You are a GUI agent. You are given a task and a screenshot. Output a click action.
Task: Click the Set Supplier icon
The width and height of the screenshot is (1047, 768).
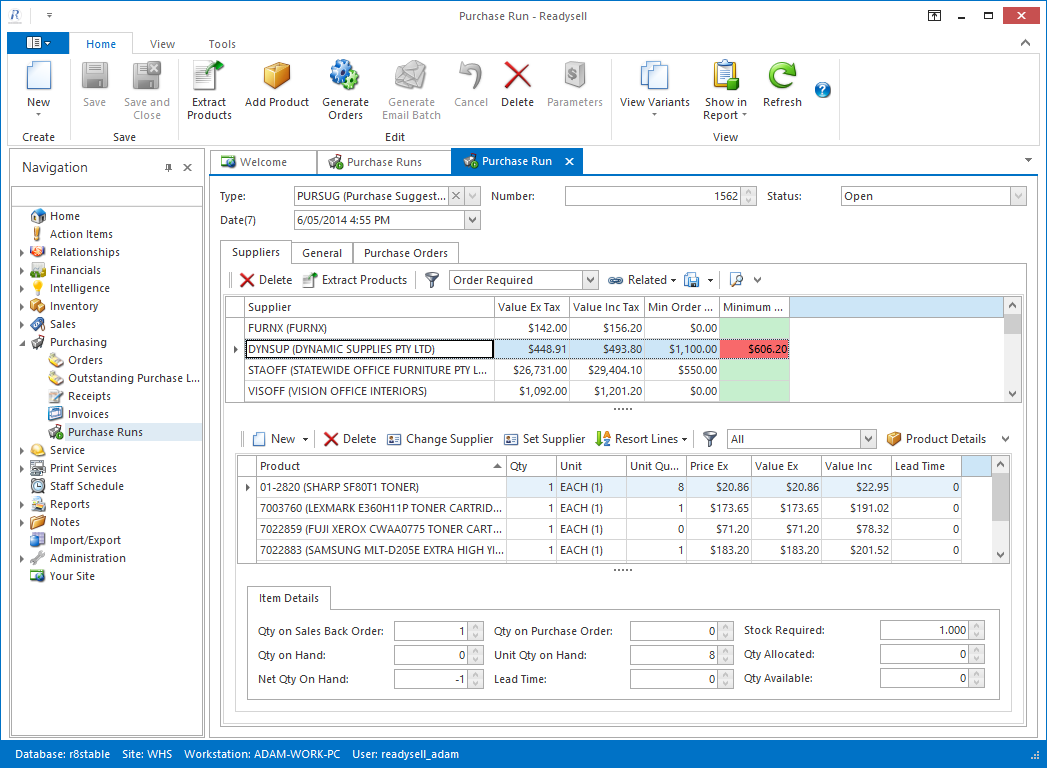pyautogui.click(x=543, y=438)
